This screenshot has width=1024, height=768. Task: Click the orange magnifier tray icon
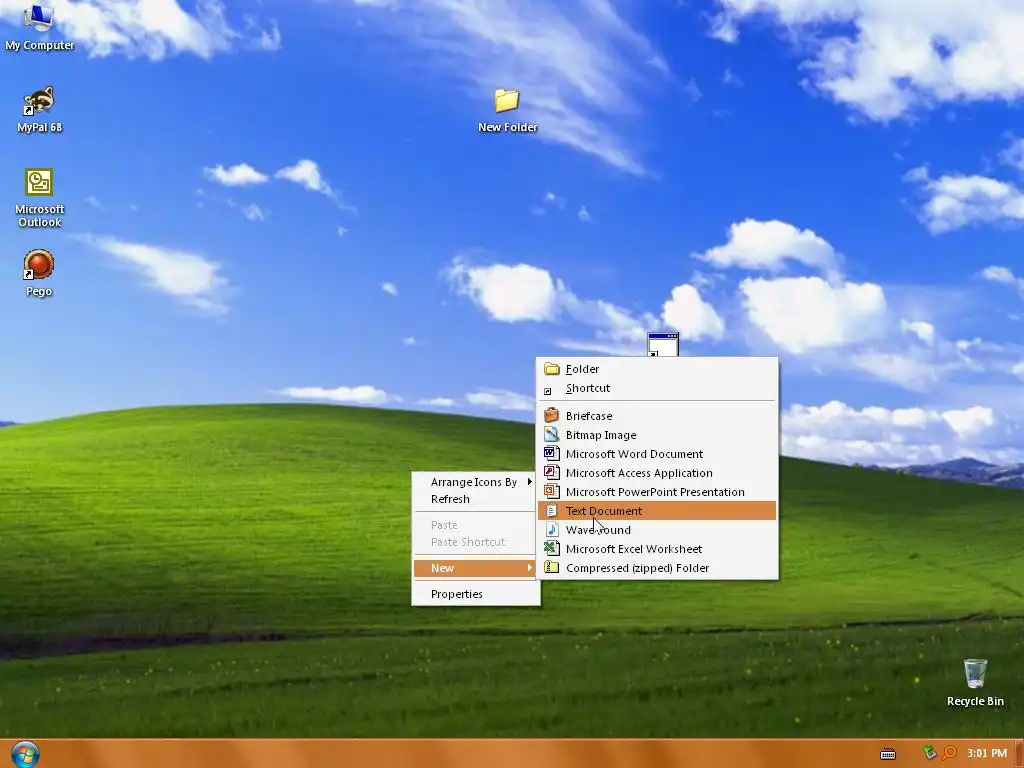[950, 753]
